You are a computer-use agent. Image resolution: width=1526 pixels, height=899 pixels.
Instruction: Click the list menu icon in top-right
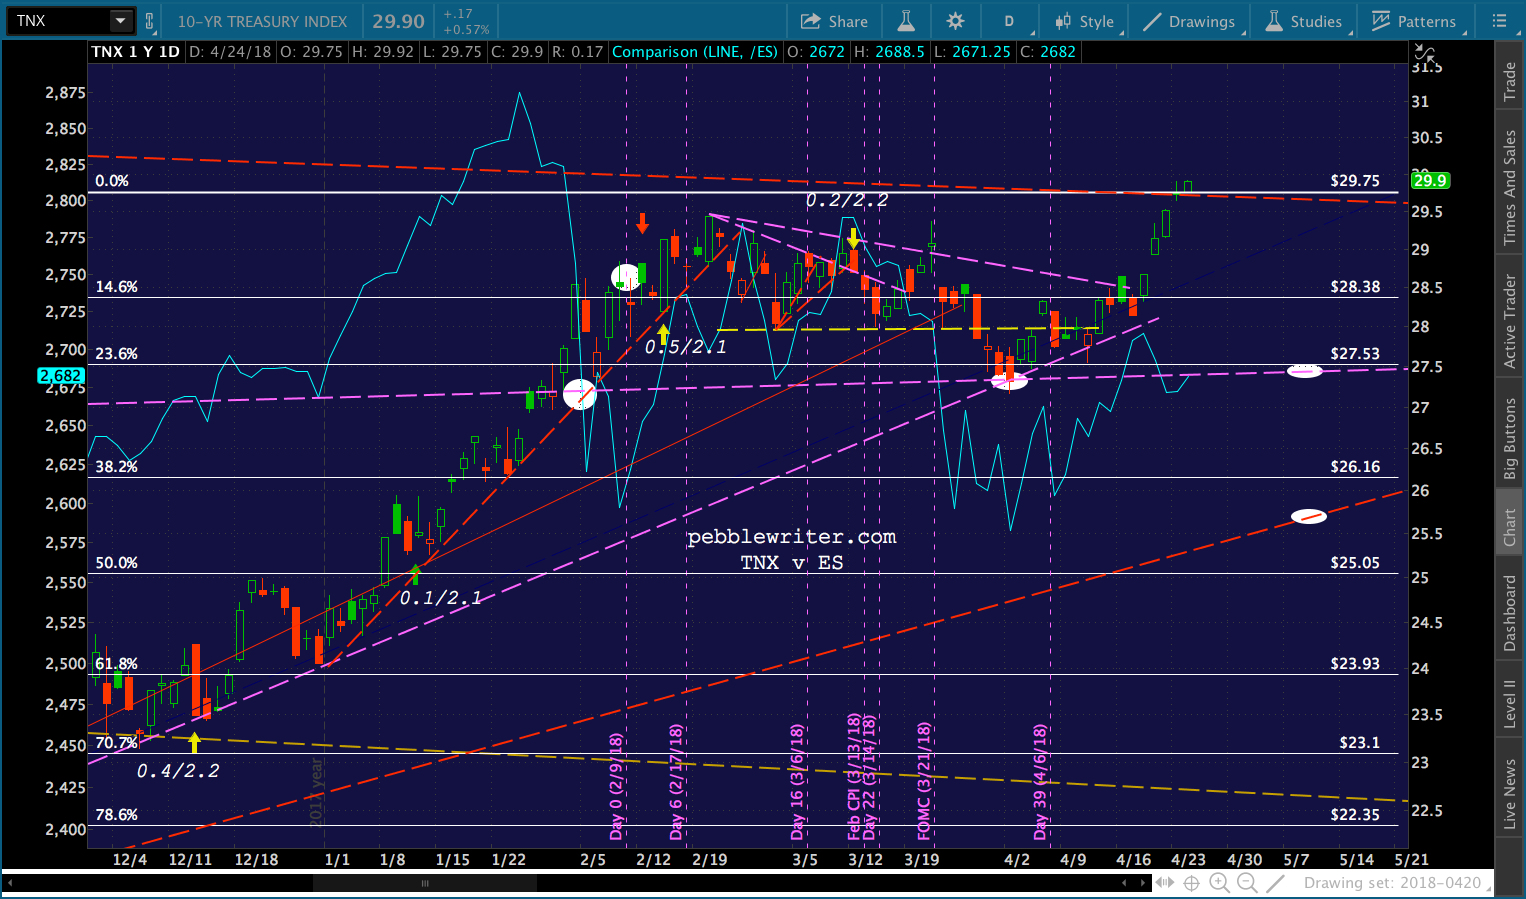1499,21
